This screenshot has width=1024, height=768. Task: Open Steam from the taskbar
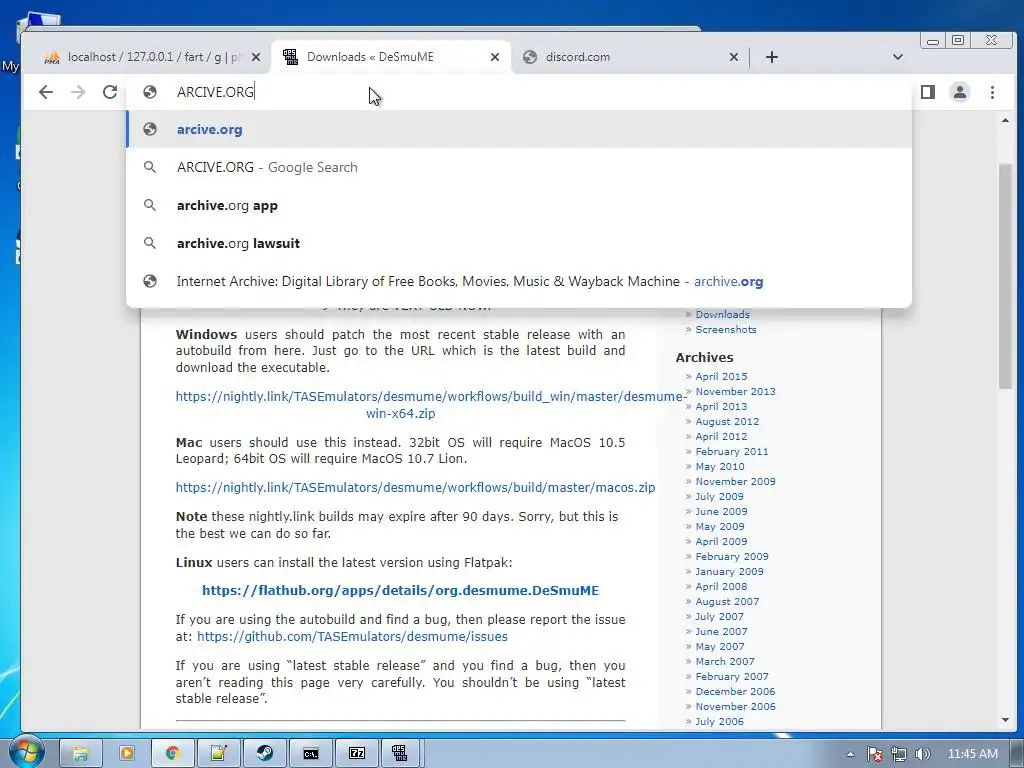click(264, 754)
